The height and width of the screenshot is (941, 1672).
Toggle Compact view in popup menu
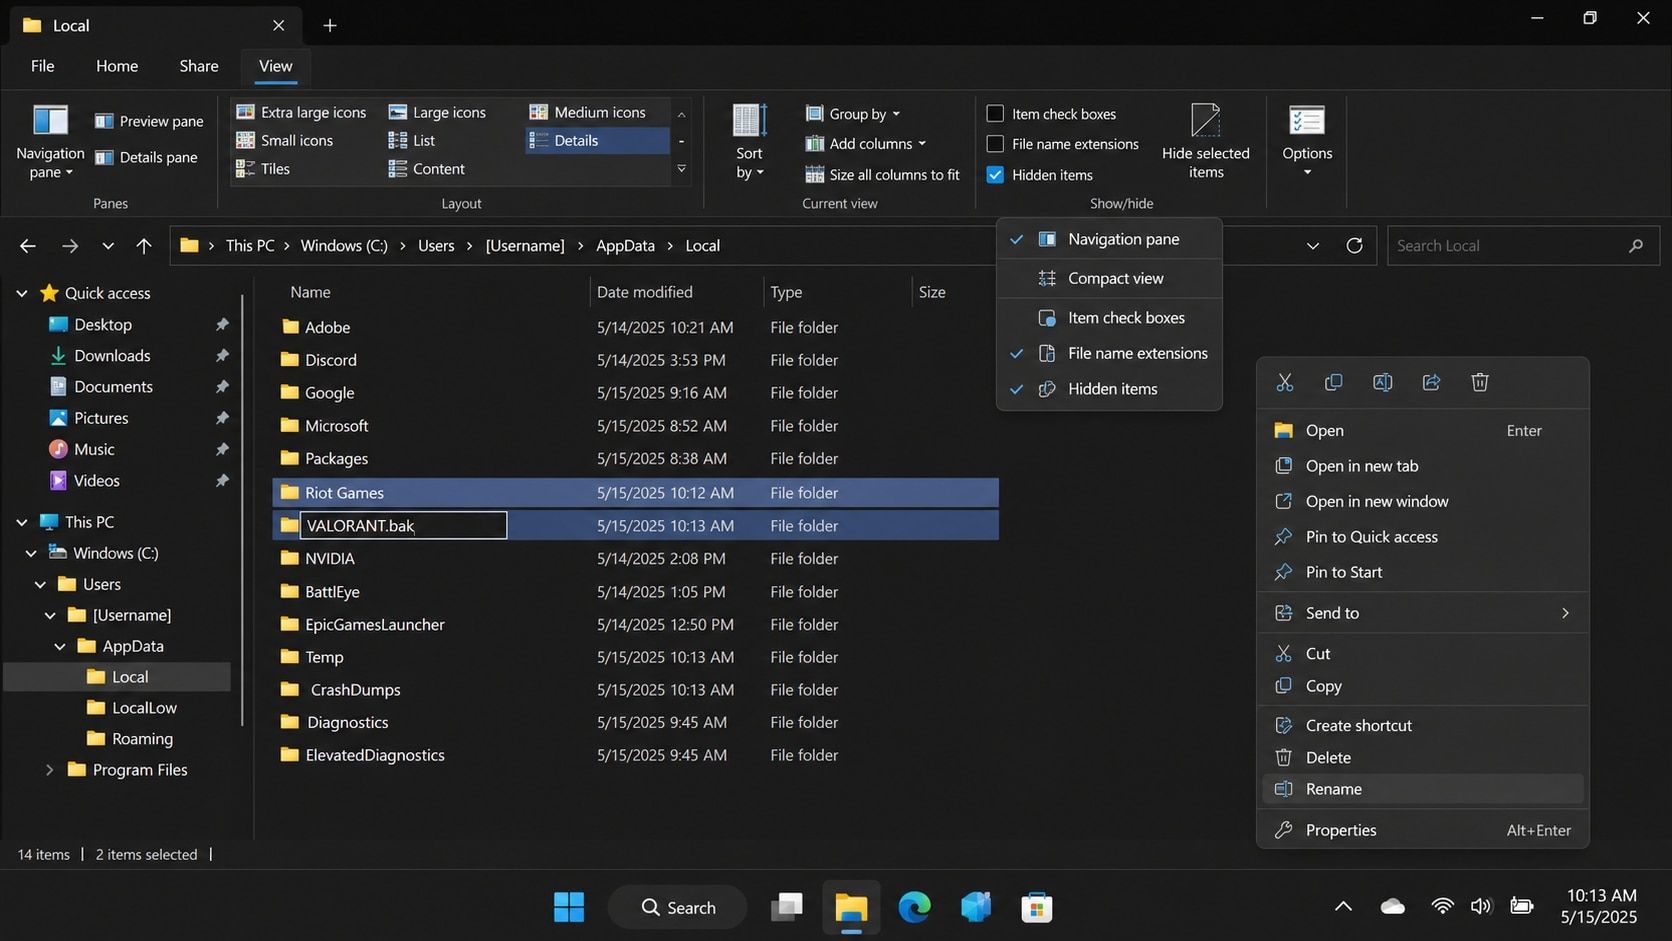tap(1109, 278)
